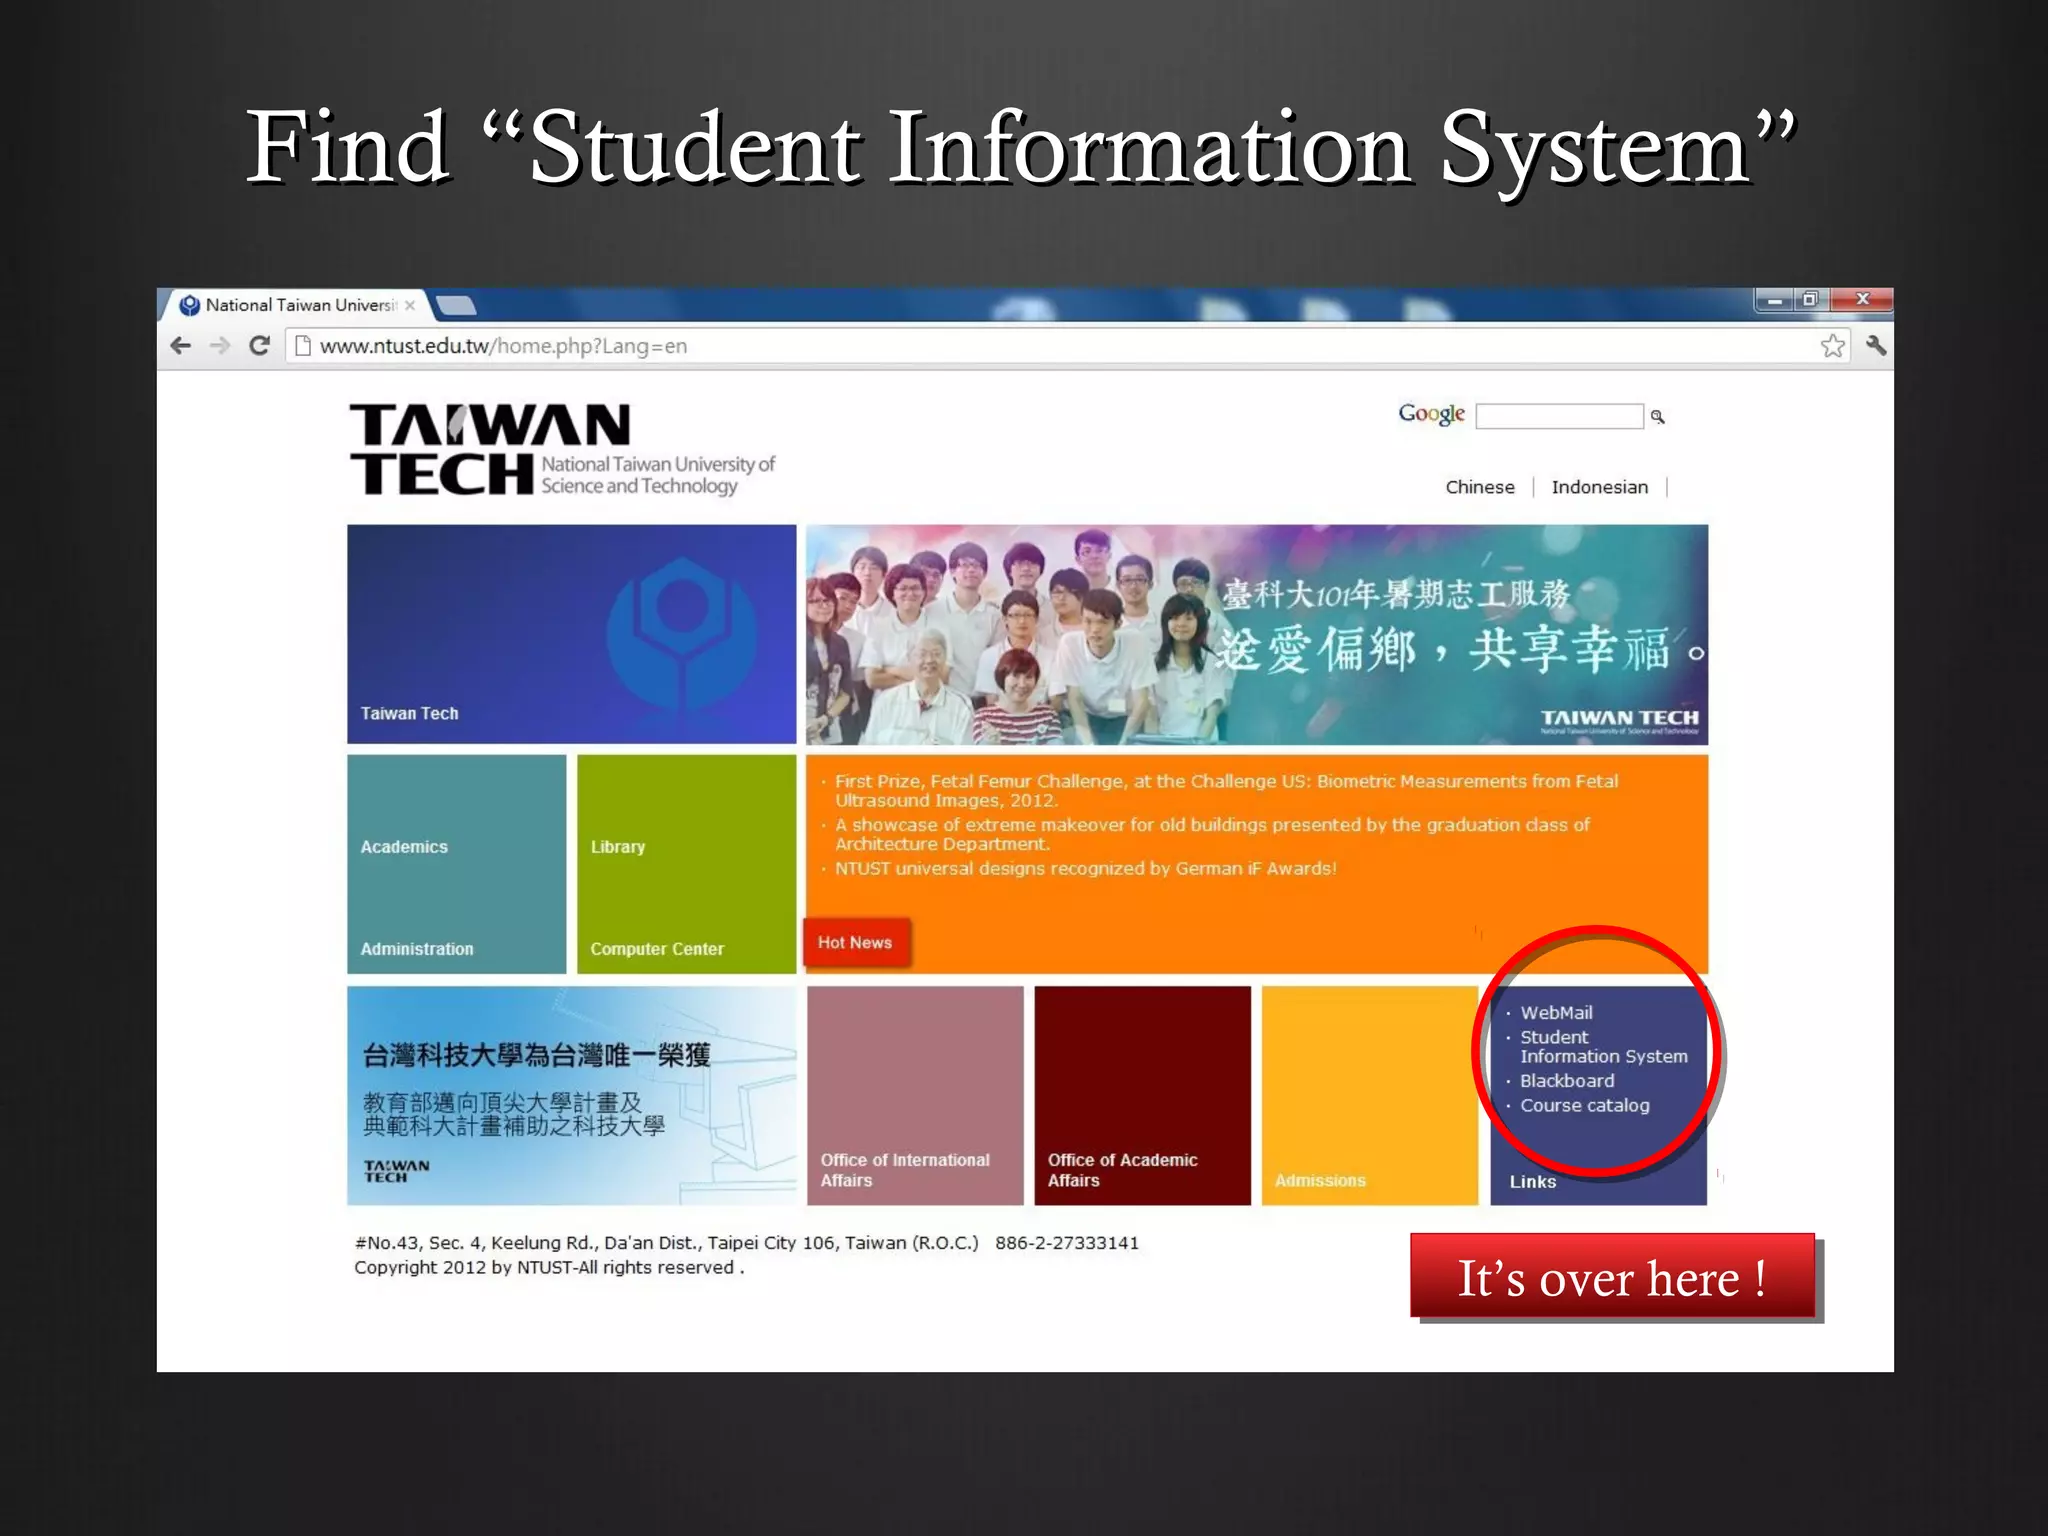This screenshot has width=2048, height=1536.
Task: Open the Blackboard link
Action: pyautogui.click(x=1566, y=1081)
